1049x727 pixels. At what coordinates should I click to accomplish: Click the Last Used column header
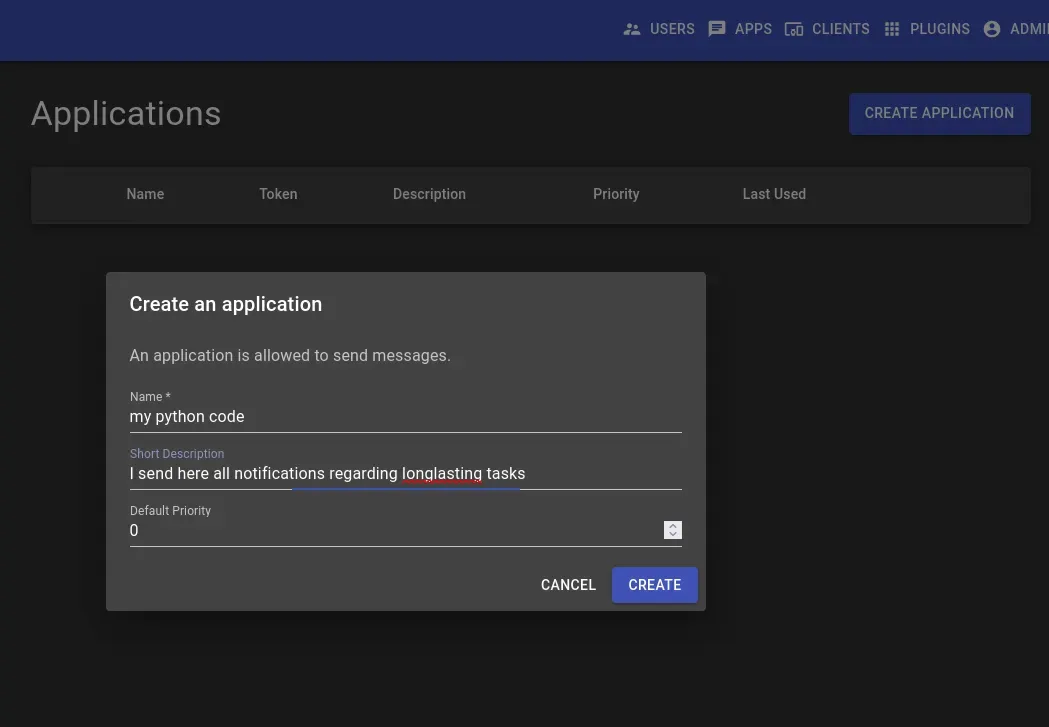click(x=774, y=194)
